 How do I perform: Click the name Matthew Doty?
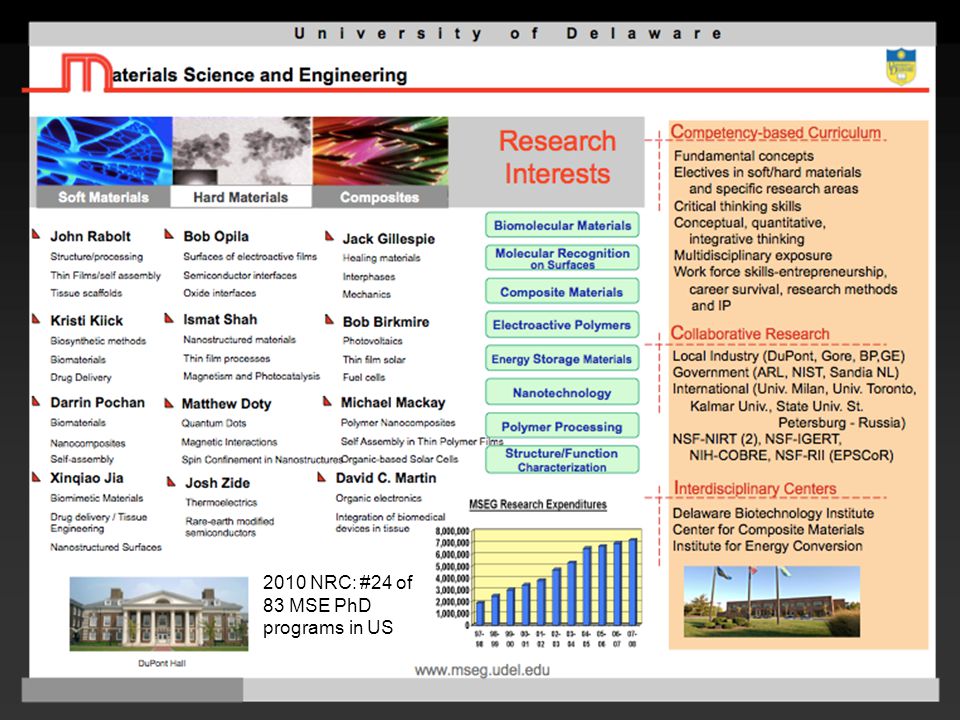(226, 403)
